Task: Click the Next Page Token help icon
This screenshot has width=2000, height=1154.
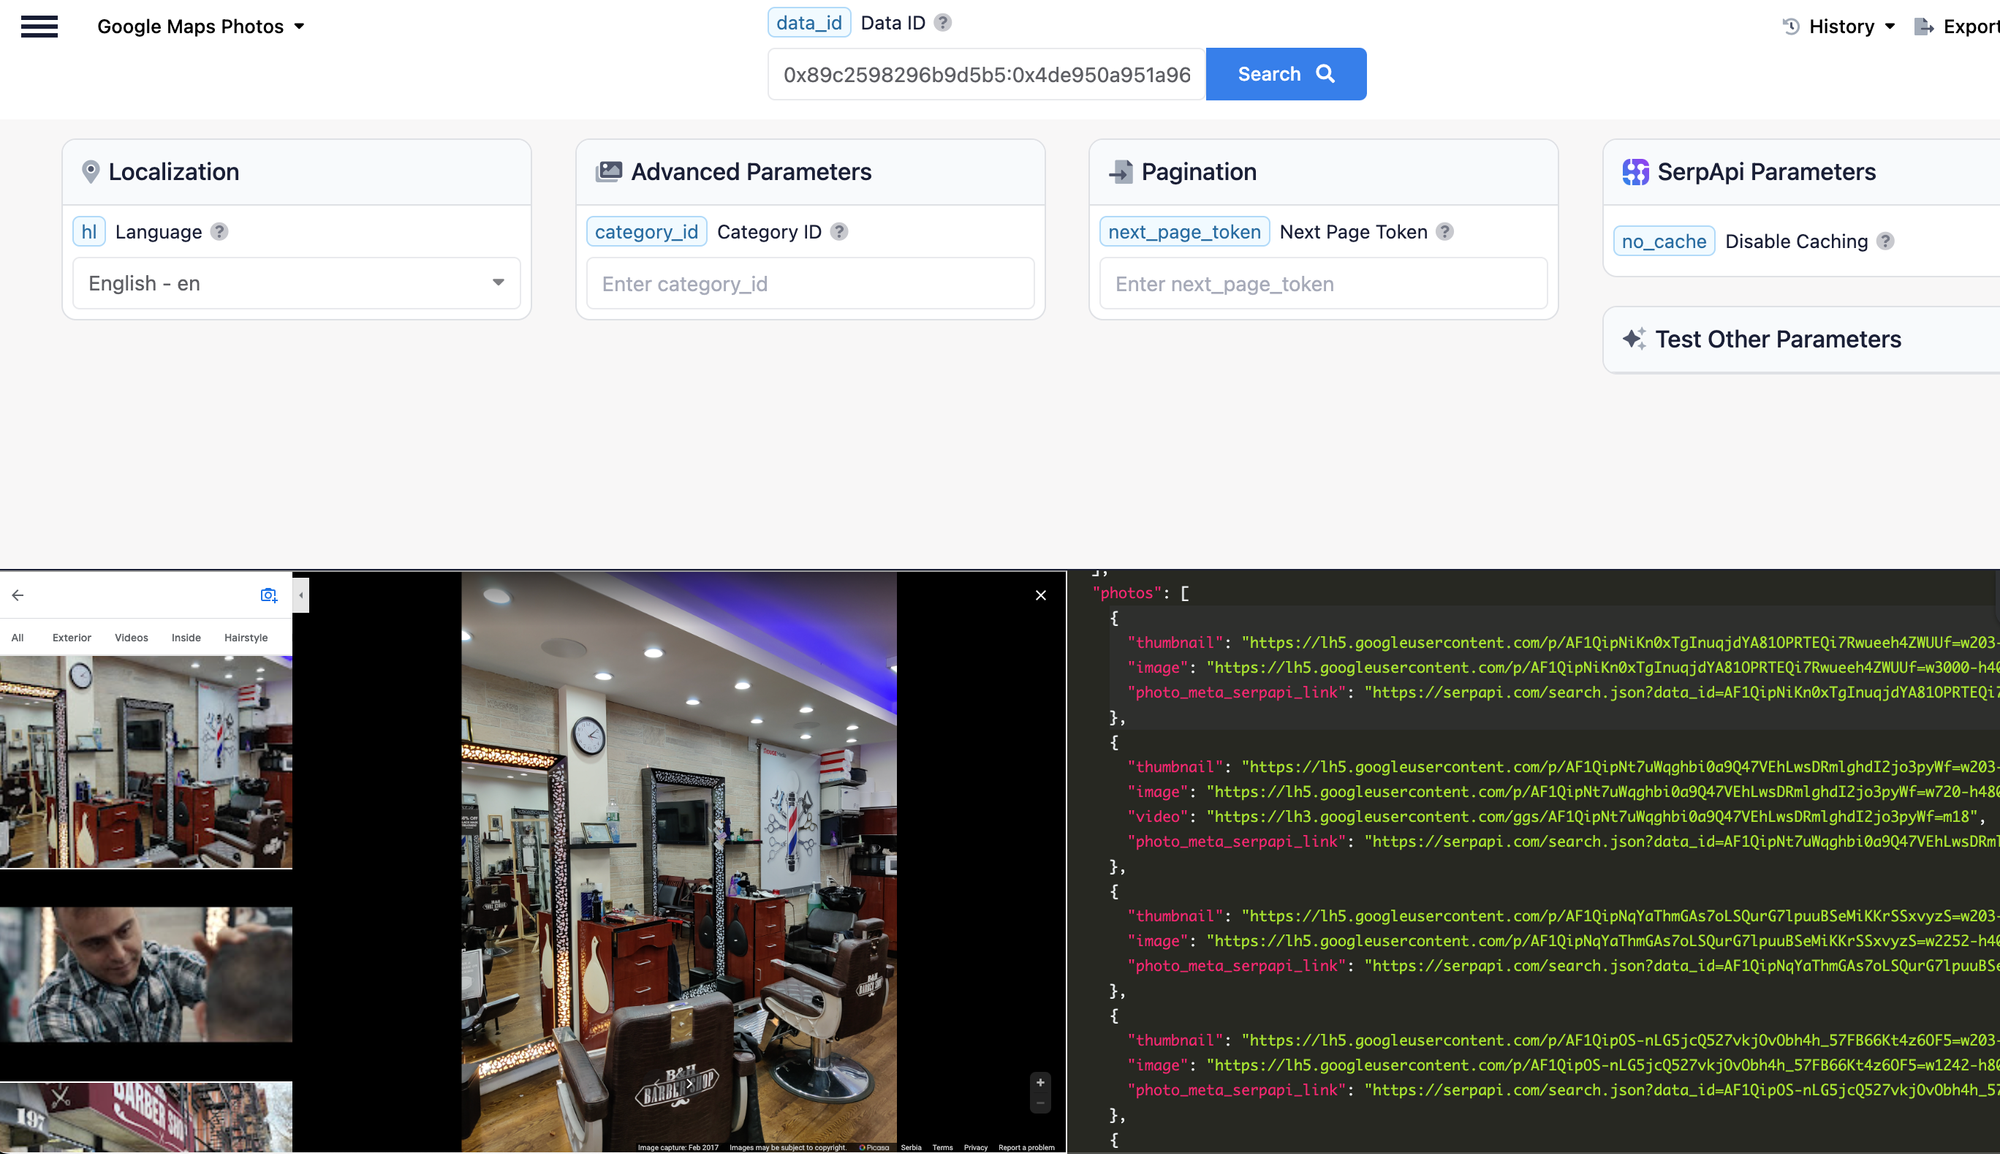Action: pyautogui.click(x=1444, y=232)
